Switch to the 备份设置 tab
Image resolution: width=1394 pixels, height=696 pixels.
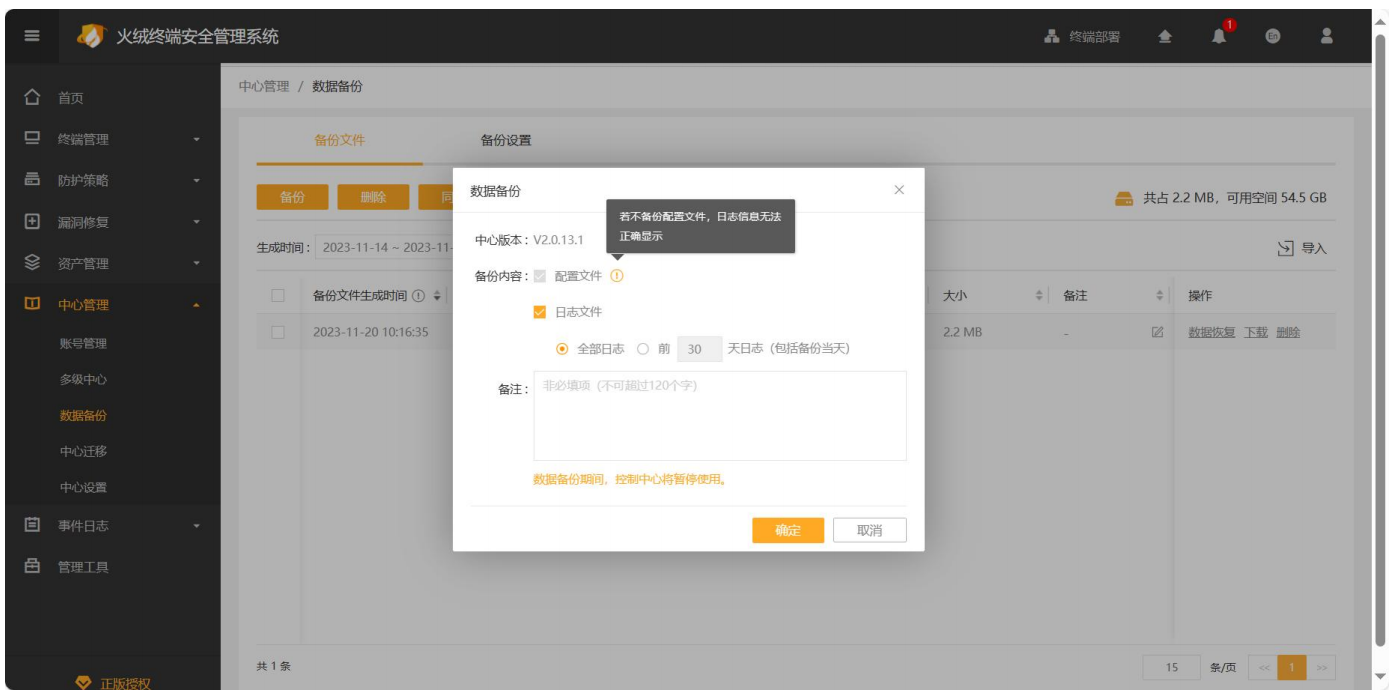click(506, 140)
